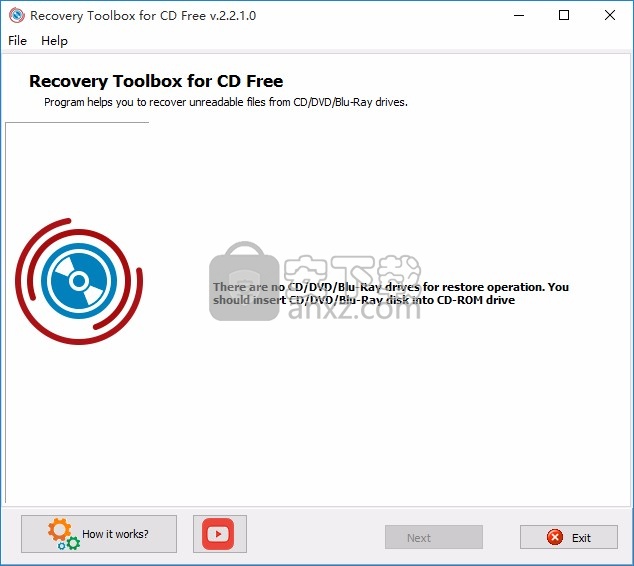Click the greyed-out Next button
The width and height of the screenshot is (634, 566).
(x=433, y=537)
